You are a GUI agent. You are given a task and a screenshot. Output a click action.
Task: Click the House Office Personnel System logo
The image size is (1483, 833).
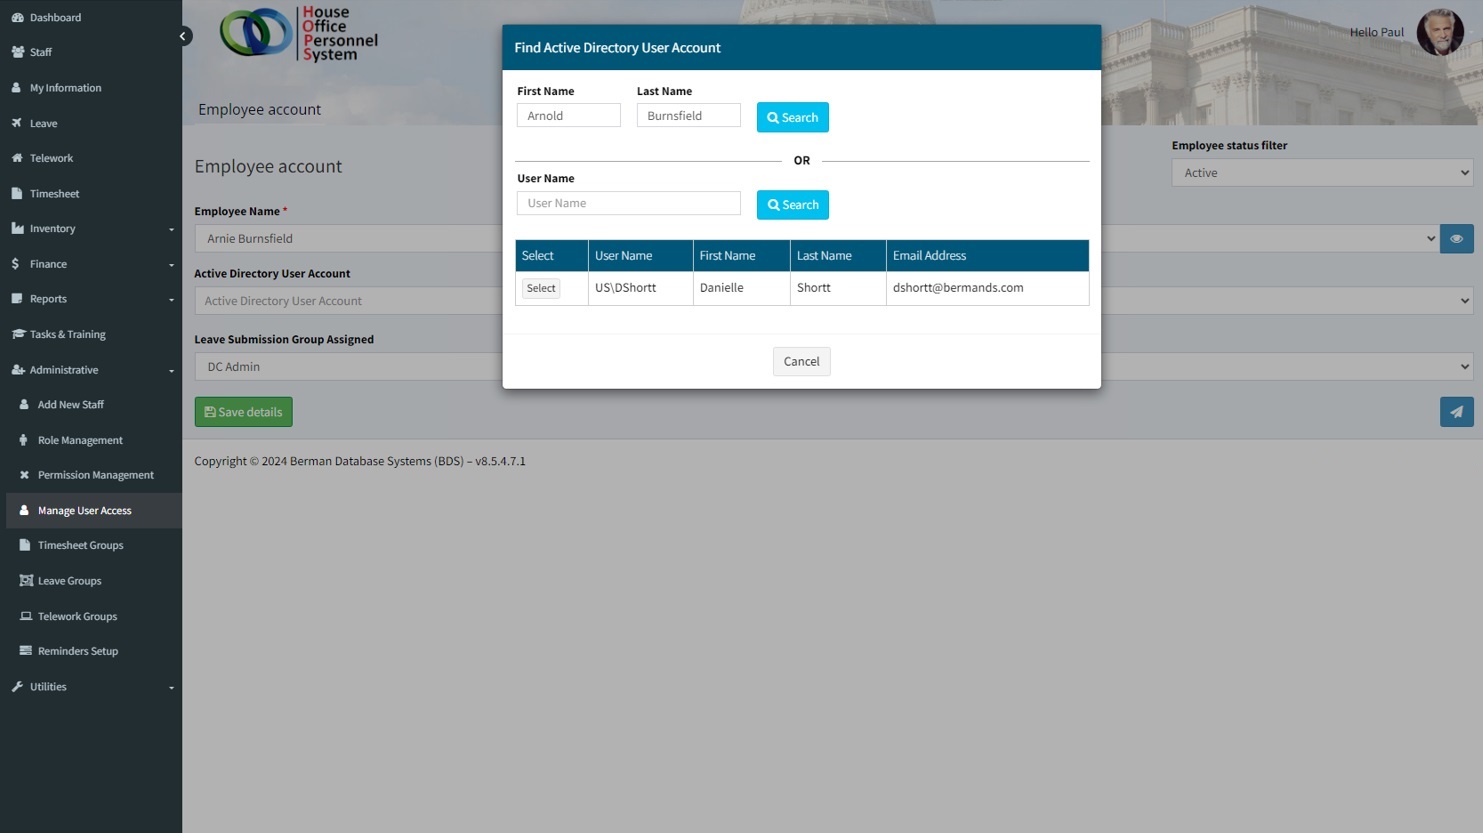(299, 33)
